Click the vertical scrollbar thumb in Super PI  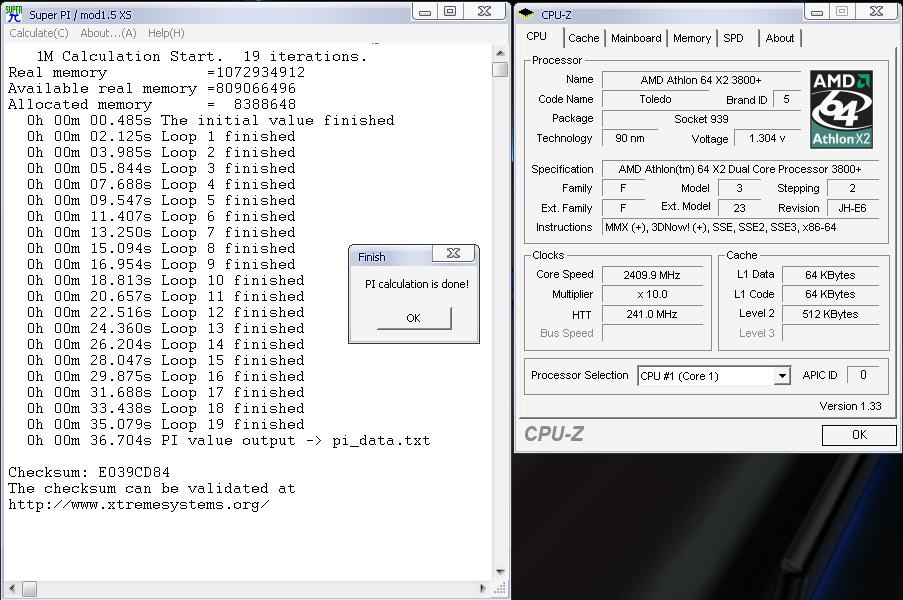500,69
